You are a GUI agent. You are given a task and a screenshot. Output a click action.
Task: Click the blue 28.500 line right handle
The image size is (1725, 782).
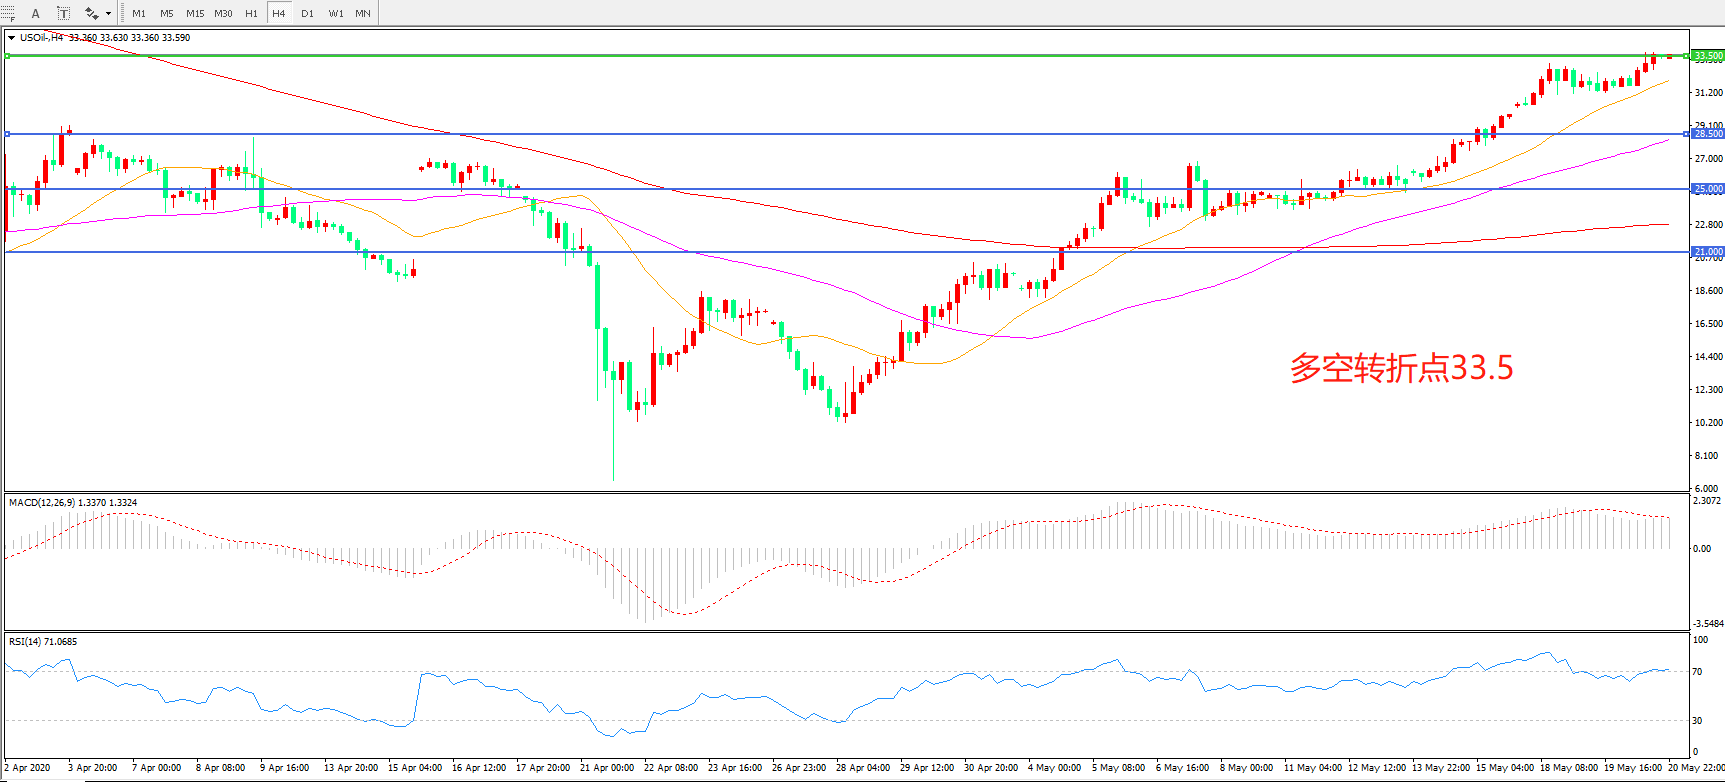[1686, 134]
